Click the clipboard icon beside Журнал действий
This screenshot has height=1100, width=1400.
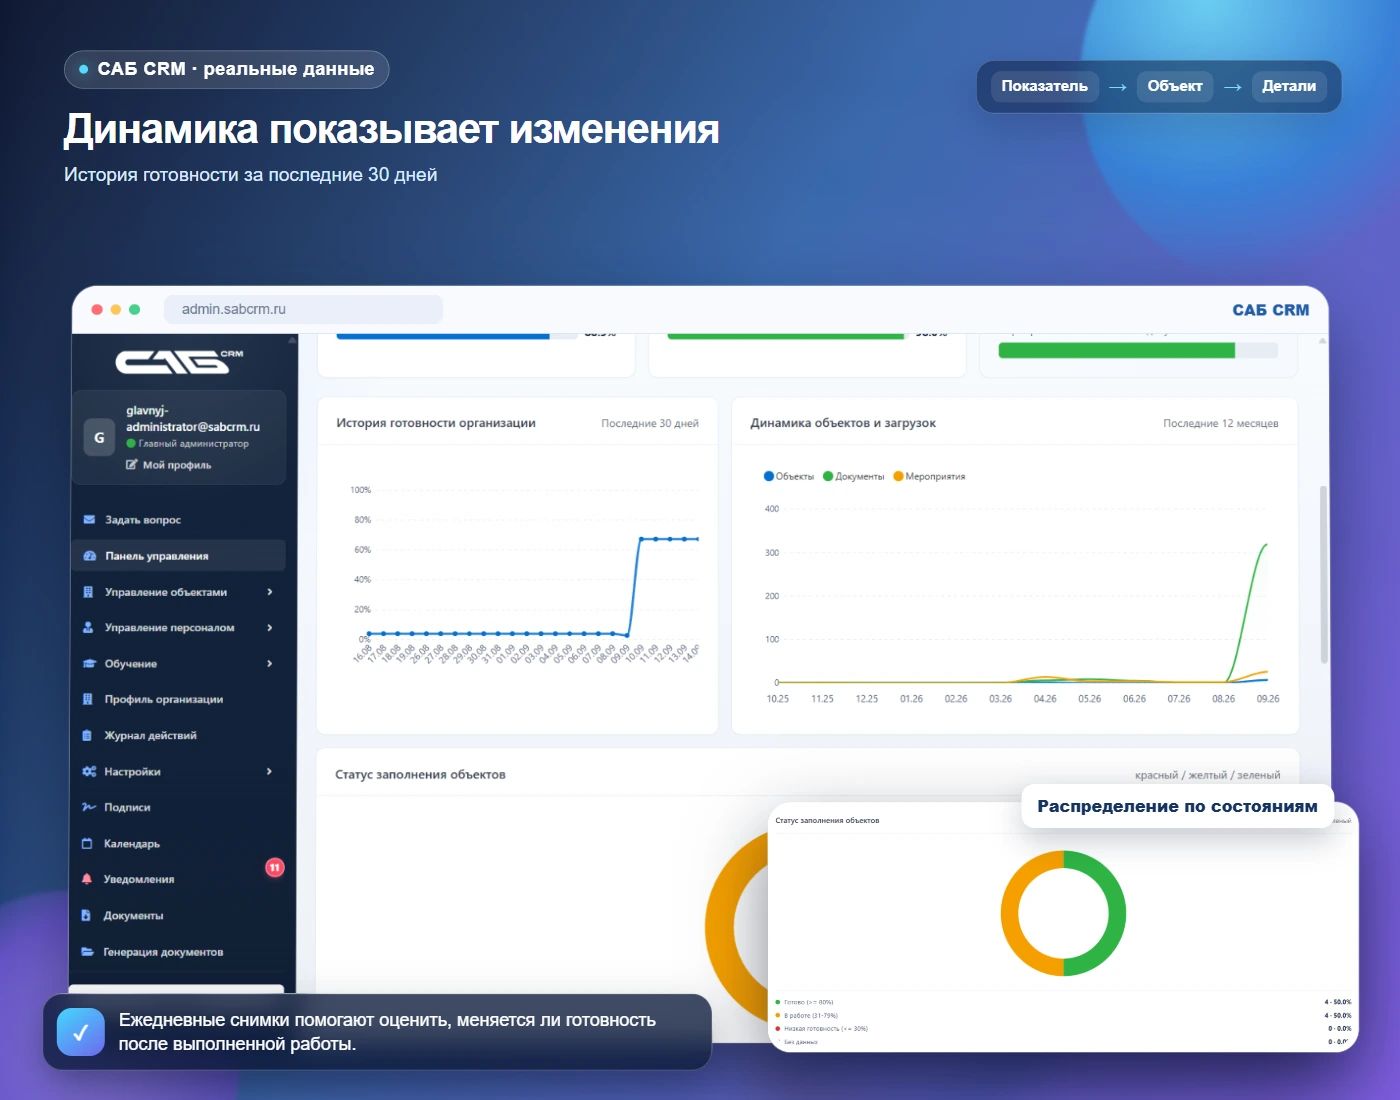point(87,736)
